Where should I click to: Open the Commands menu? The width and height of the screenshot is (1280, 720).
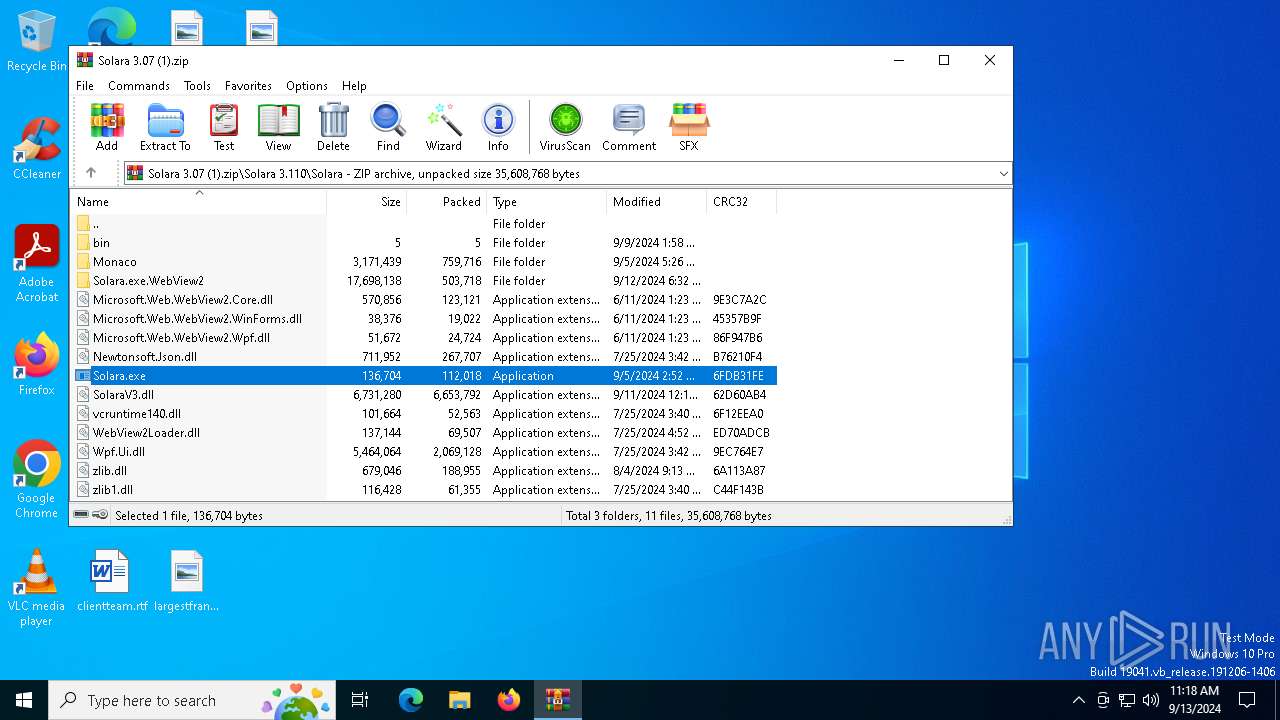(139, 86)
